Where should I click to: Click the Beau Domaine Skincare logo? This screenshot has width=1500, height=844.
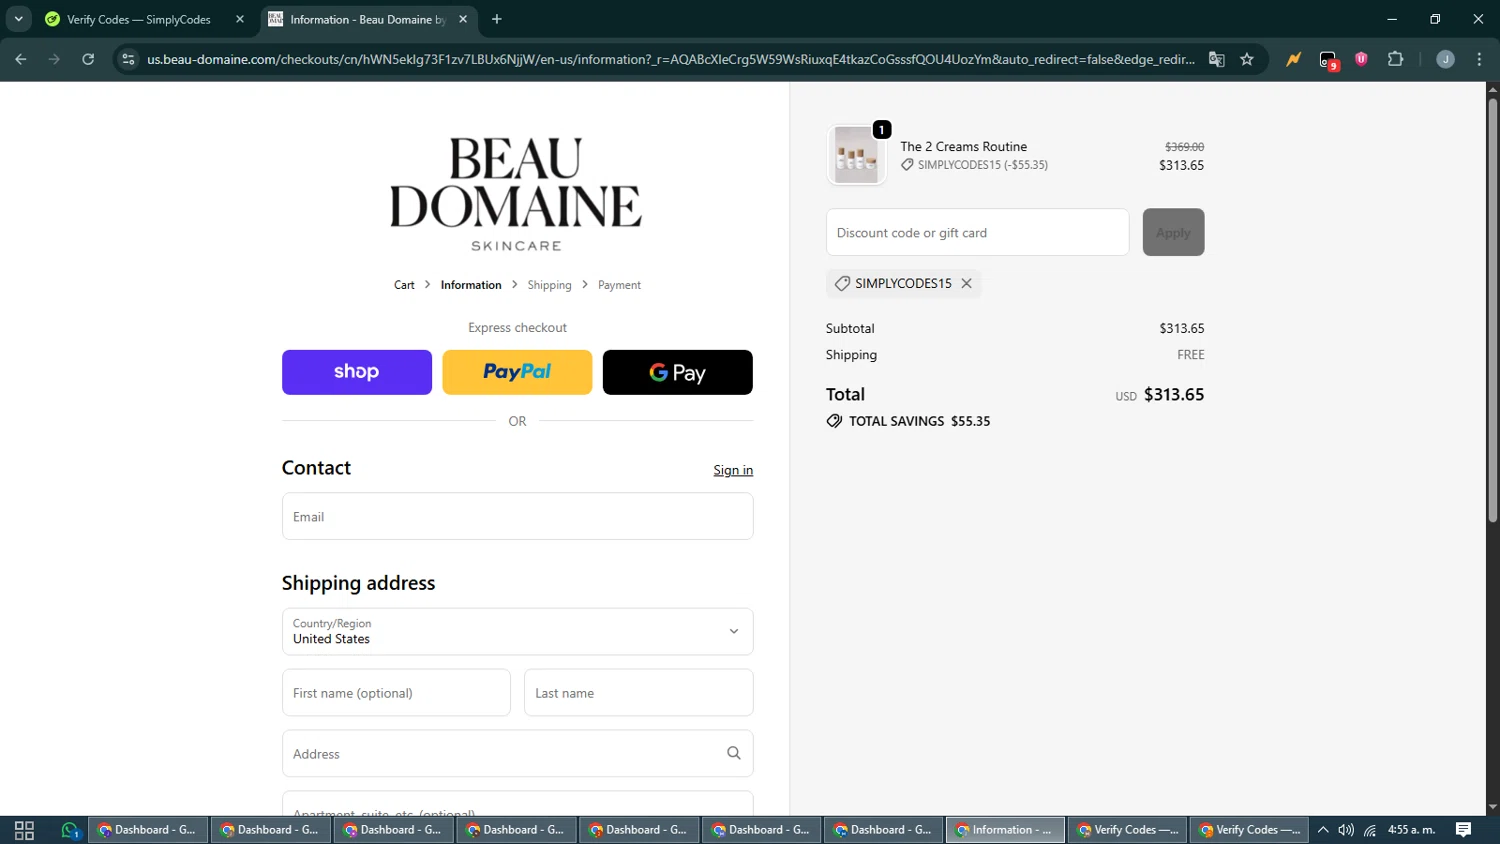tap(516, 194)
